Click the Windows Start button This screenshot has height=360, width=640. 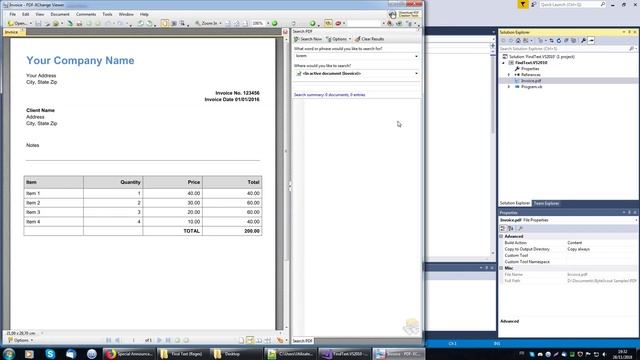[x=9, y=354]
